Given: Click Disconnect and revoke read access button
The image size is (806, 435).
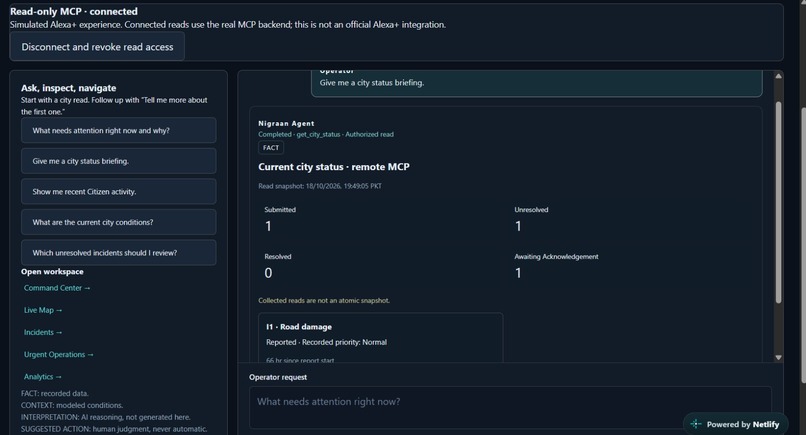Looking at the screenshot, I should [x=97, y=47].
